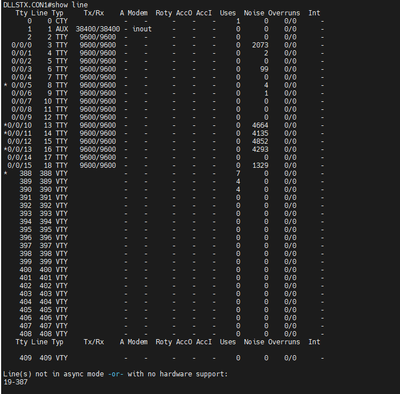Click tty '0/0/5' entry
The width and height of the screenshot is (400, 394).
(22, 85)
